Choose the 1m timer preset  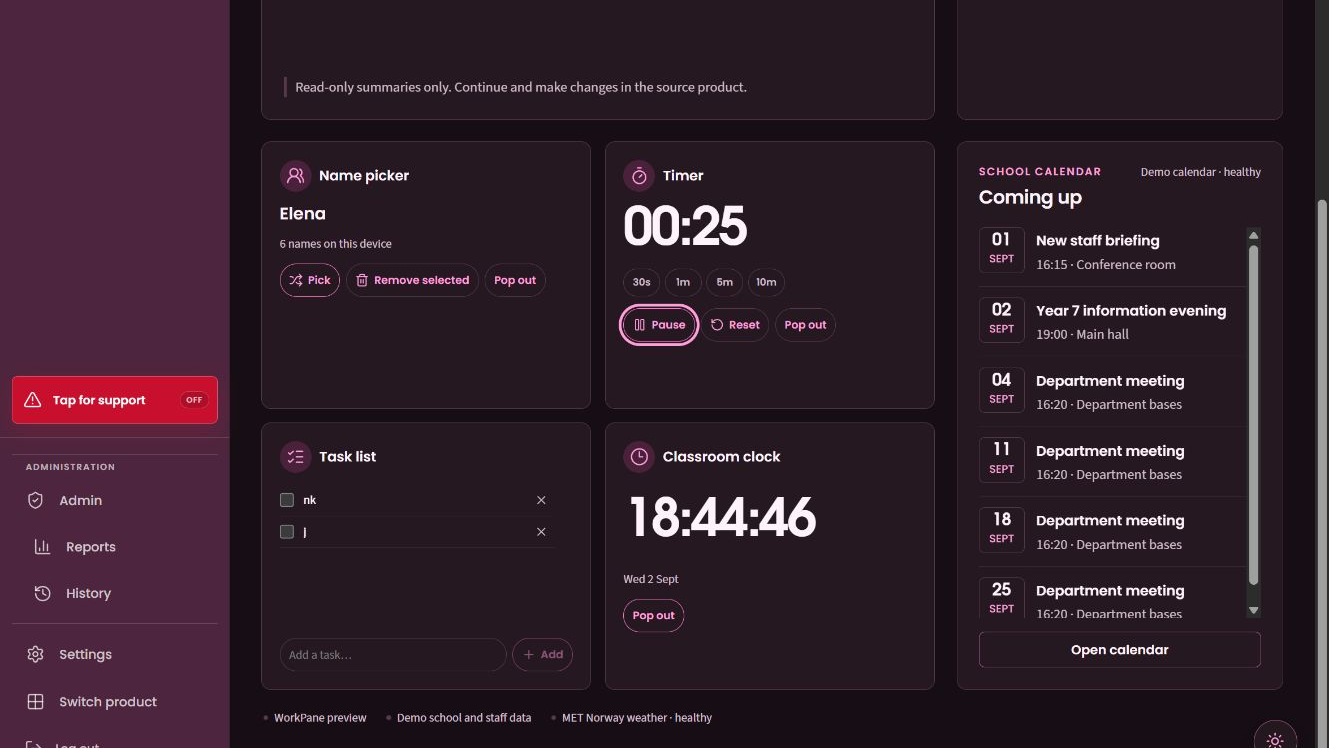click(x=683, y=282)
